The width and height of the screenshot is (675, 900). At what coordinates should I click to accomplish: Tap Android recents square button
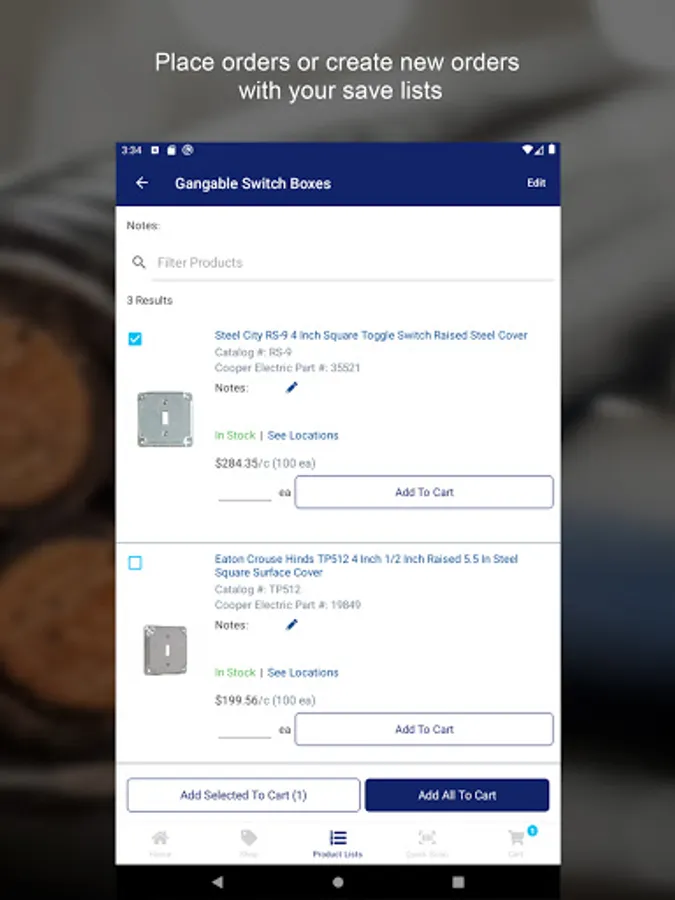[x=458, y=882]
